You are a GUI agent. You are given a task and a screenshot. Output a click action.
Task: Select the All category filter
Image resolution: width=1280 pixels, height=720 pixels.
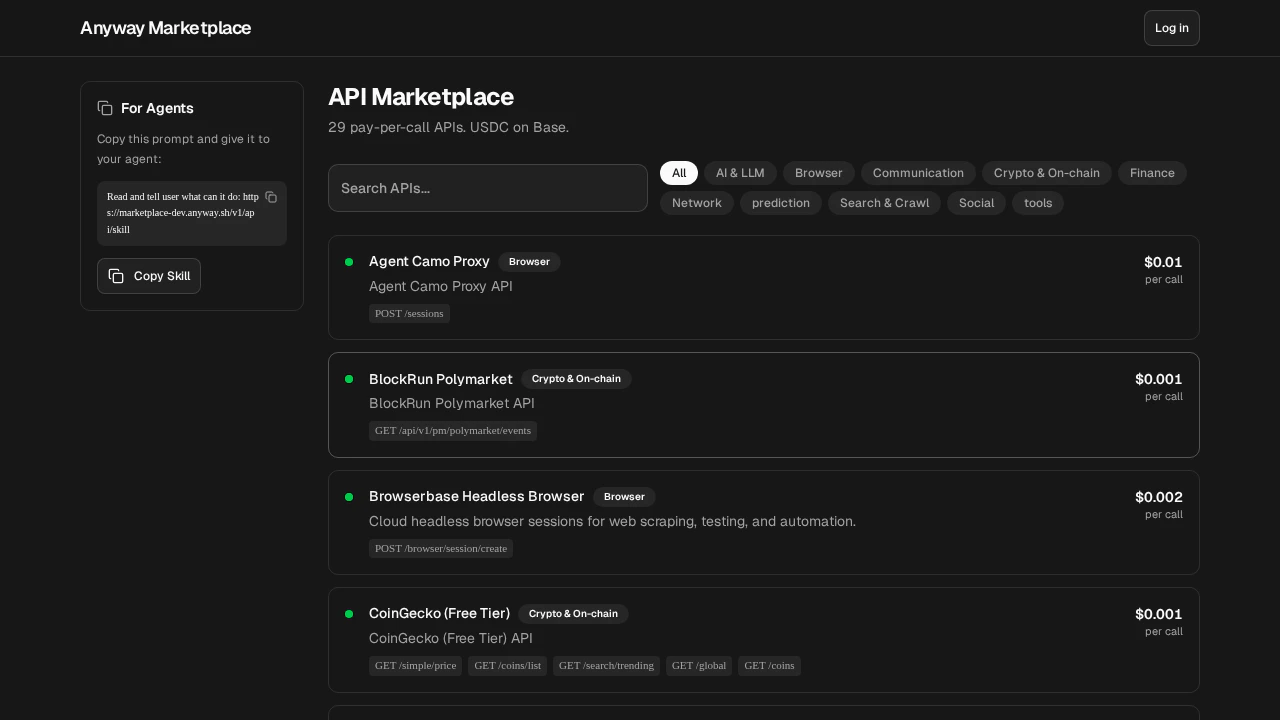pyautogui.click(x=679, y=173)
